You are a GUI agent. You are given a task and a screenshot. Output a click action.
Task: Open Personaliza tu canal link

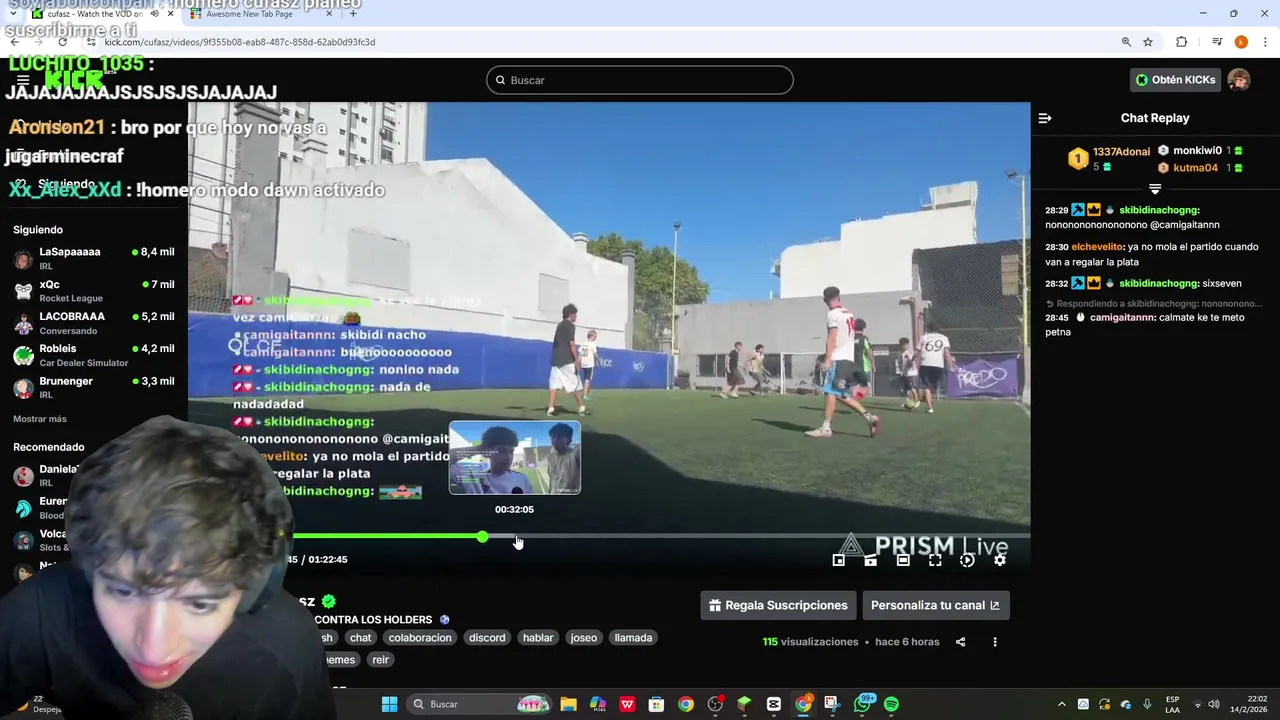[935, 605]
